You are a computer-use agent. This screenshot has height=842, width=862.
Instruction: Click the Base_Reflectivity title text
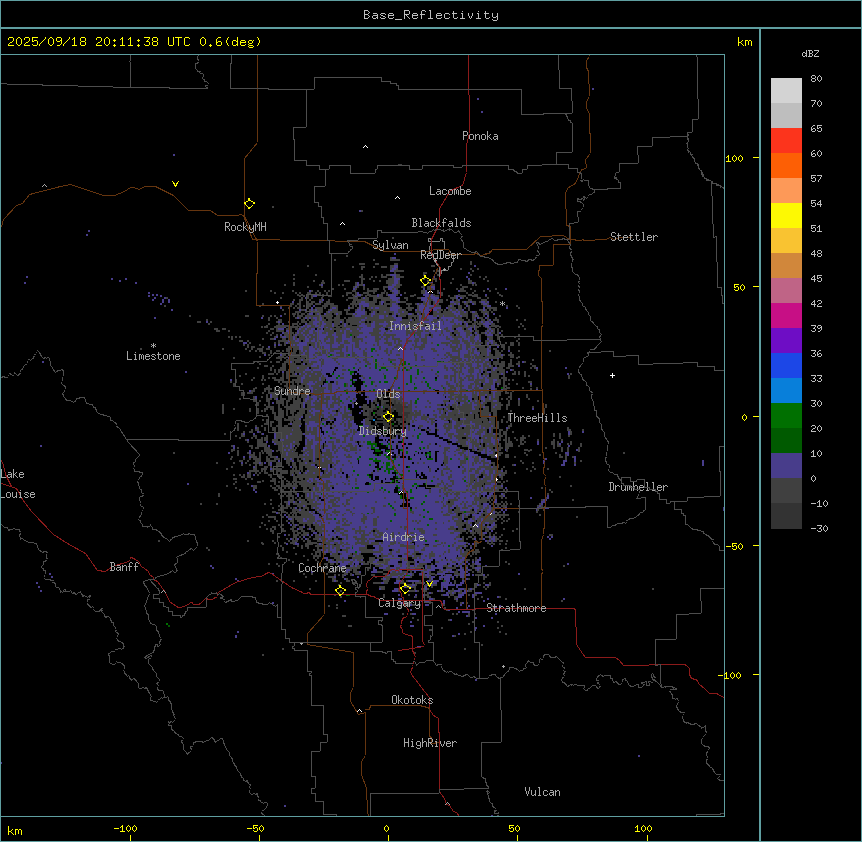pos(431,15)
